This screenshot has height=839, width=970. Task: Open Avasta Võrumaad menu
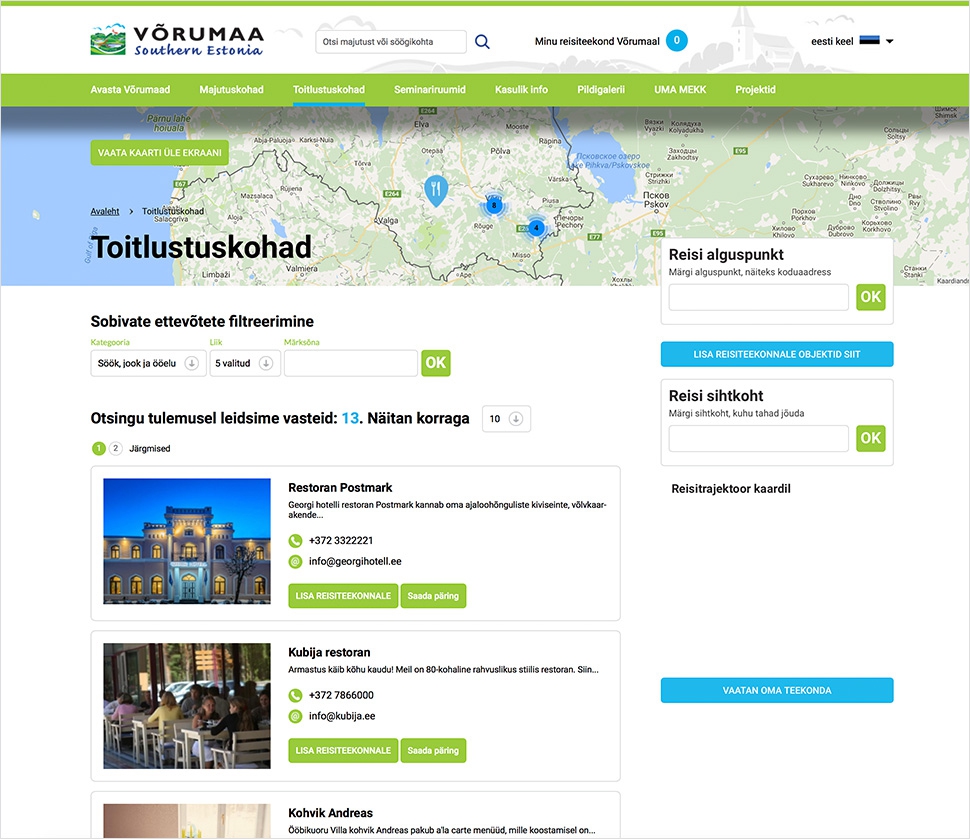(130, 90)
